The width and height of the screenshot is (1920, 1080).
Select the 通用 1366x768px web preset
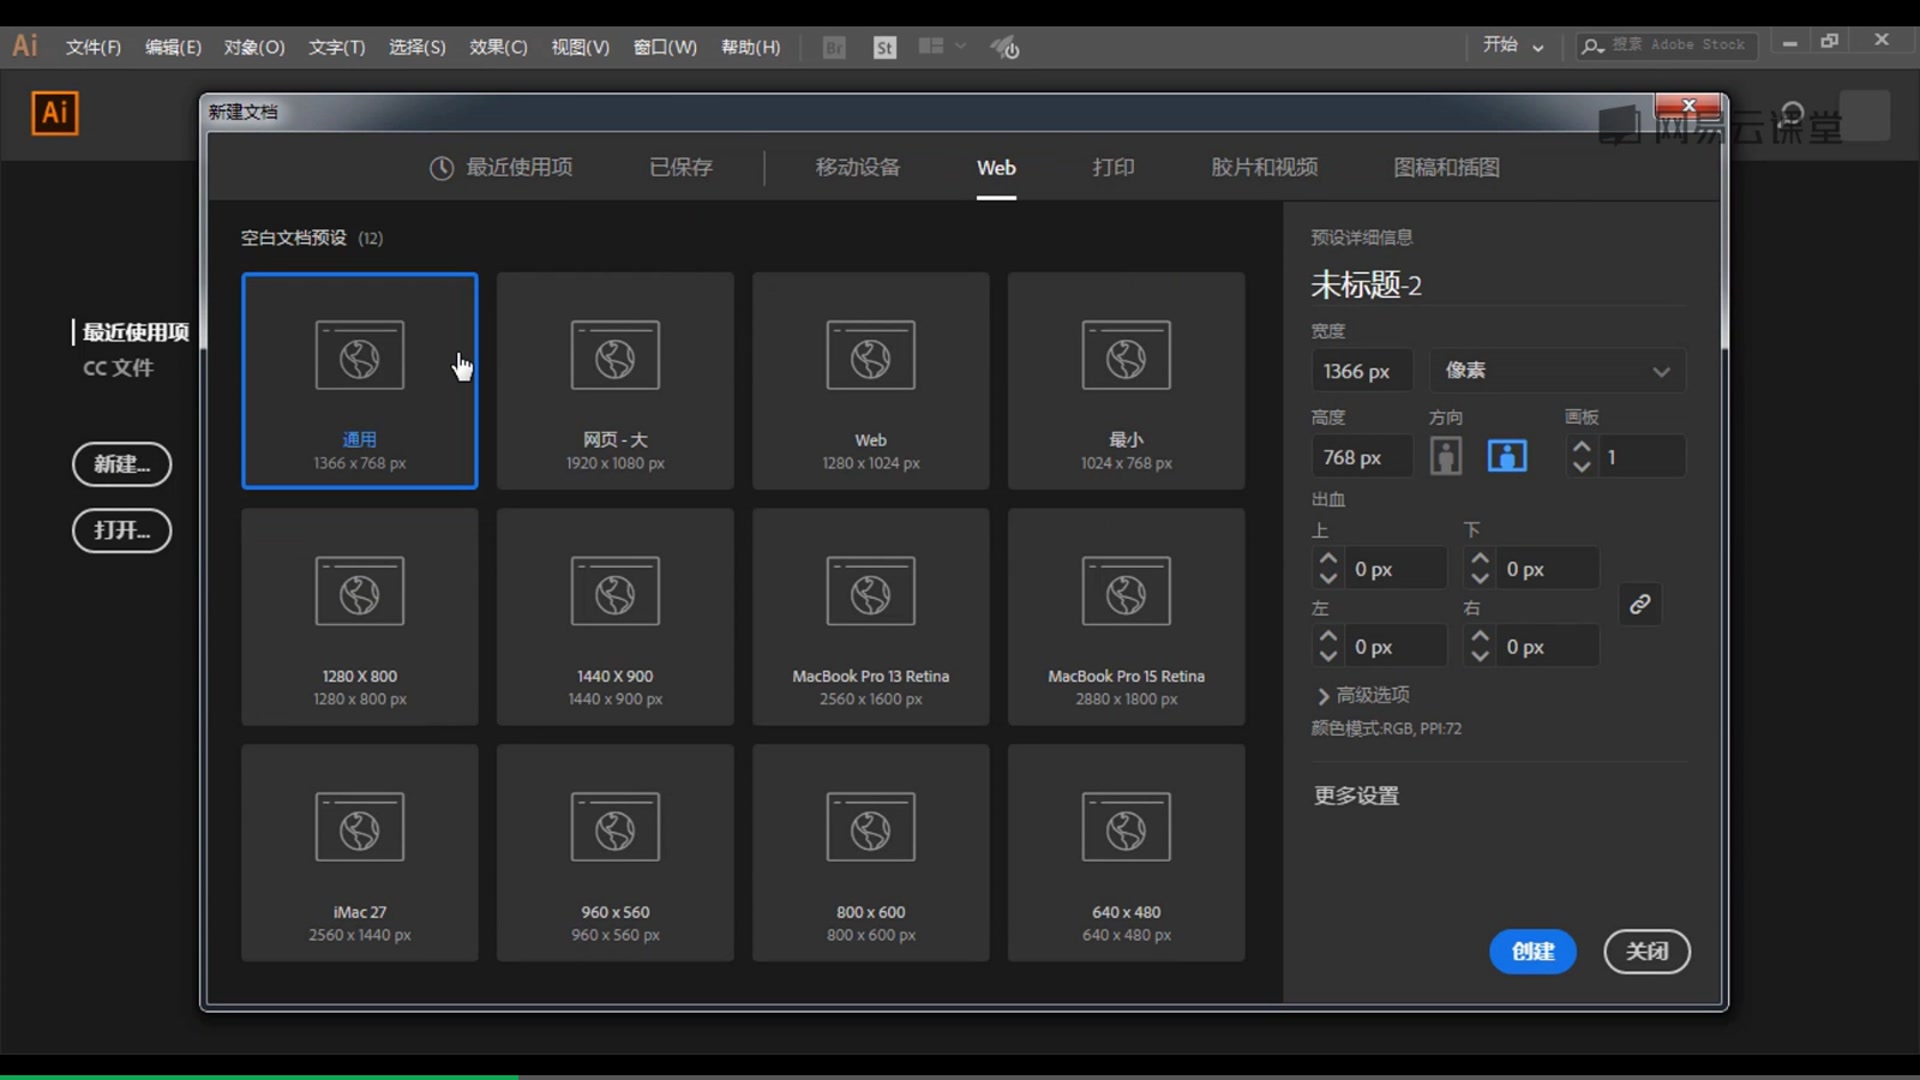pos(359,380)
